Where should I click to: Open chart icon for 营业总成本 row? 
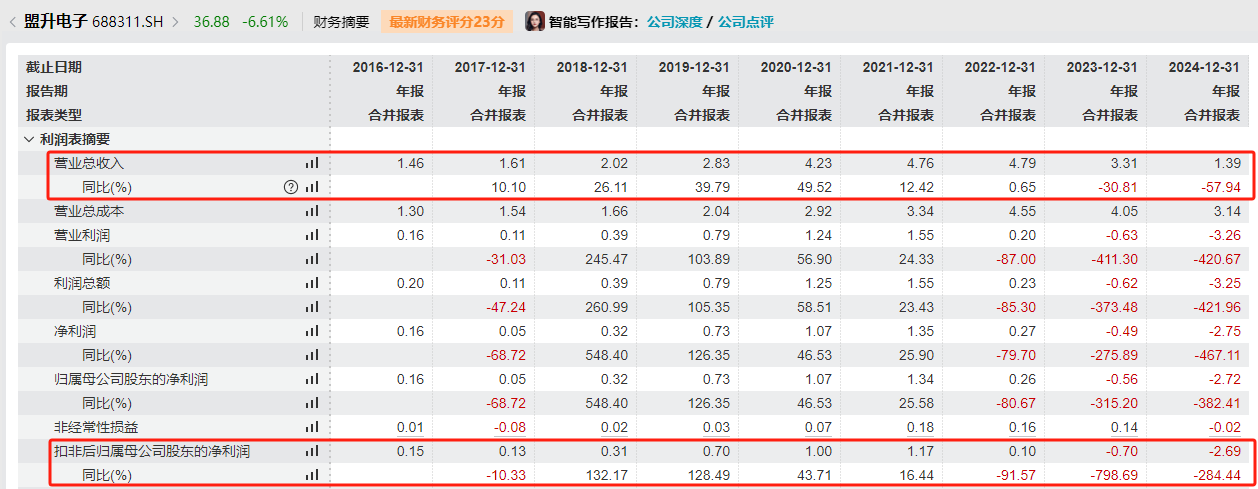(312, 211)
